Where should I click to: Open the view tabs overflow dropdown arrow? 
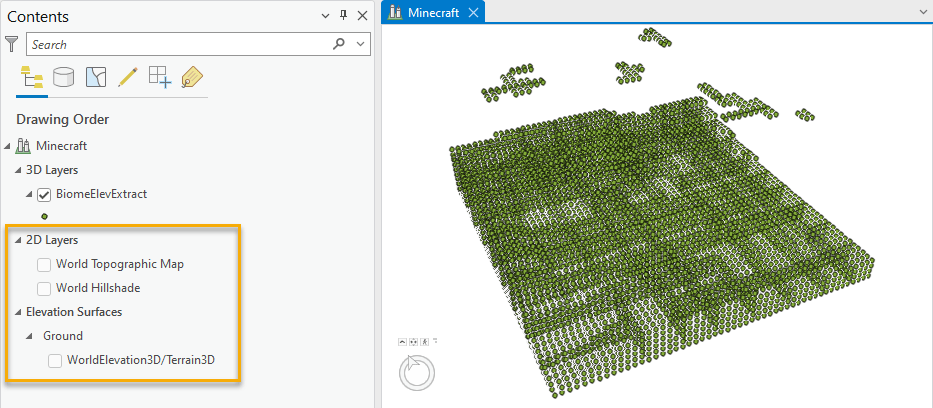tap(922, 11)
